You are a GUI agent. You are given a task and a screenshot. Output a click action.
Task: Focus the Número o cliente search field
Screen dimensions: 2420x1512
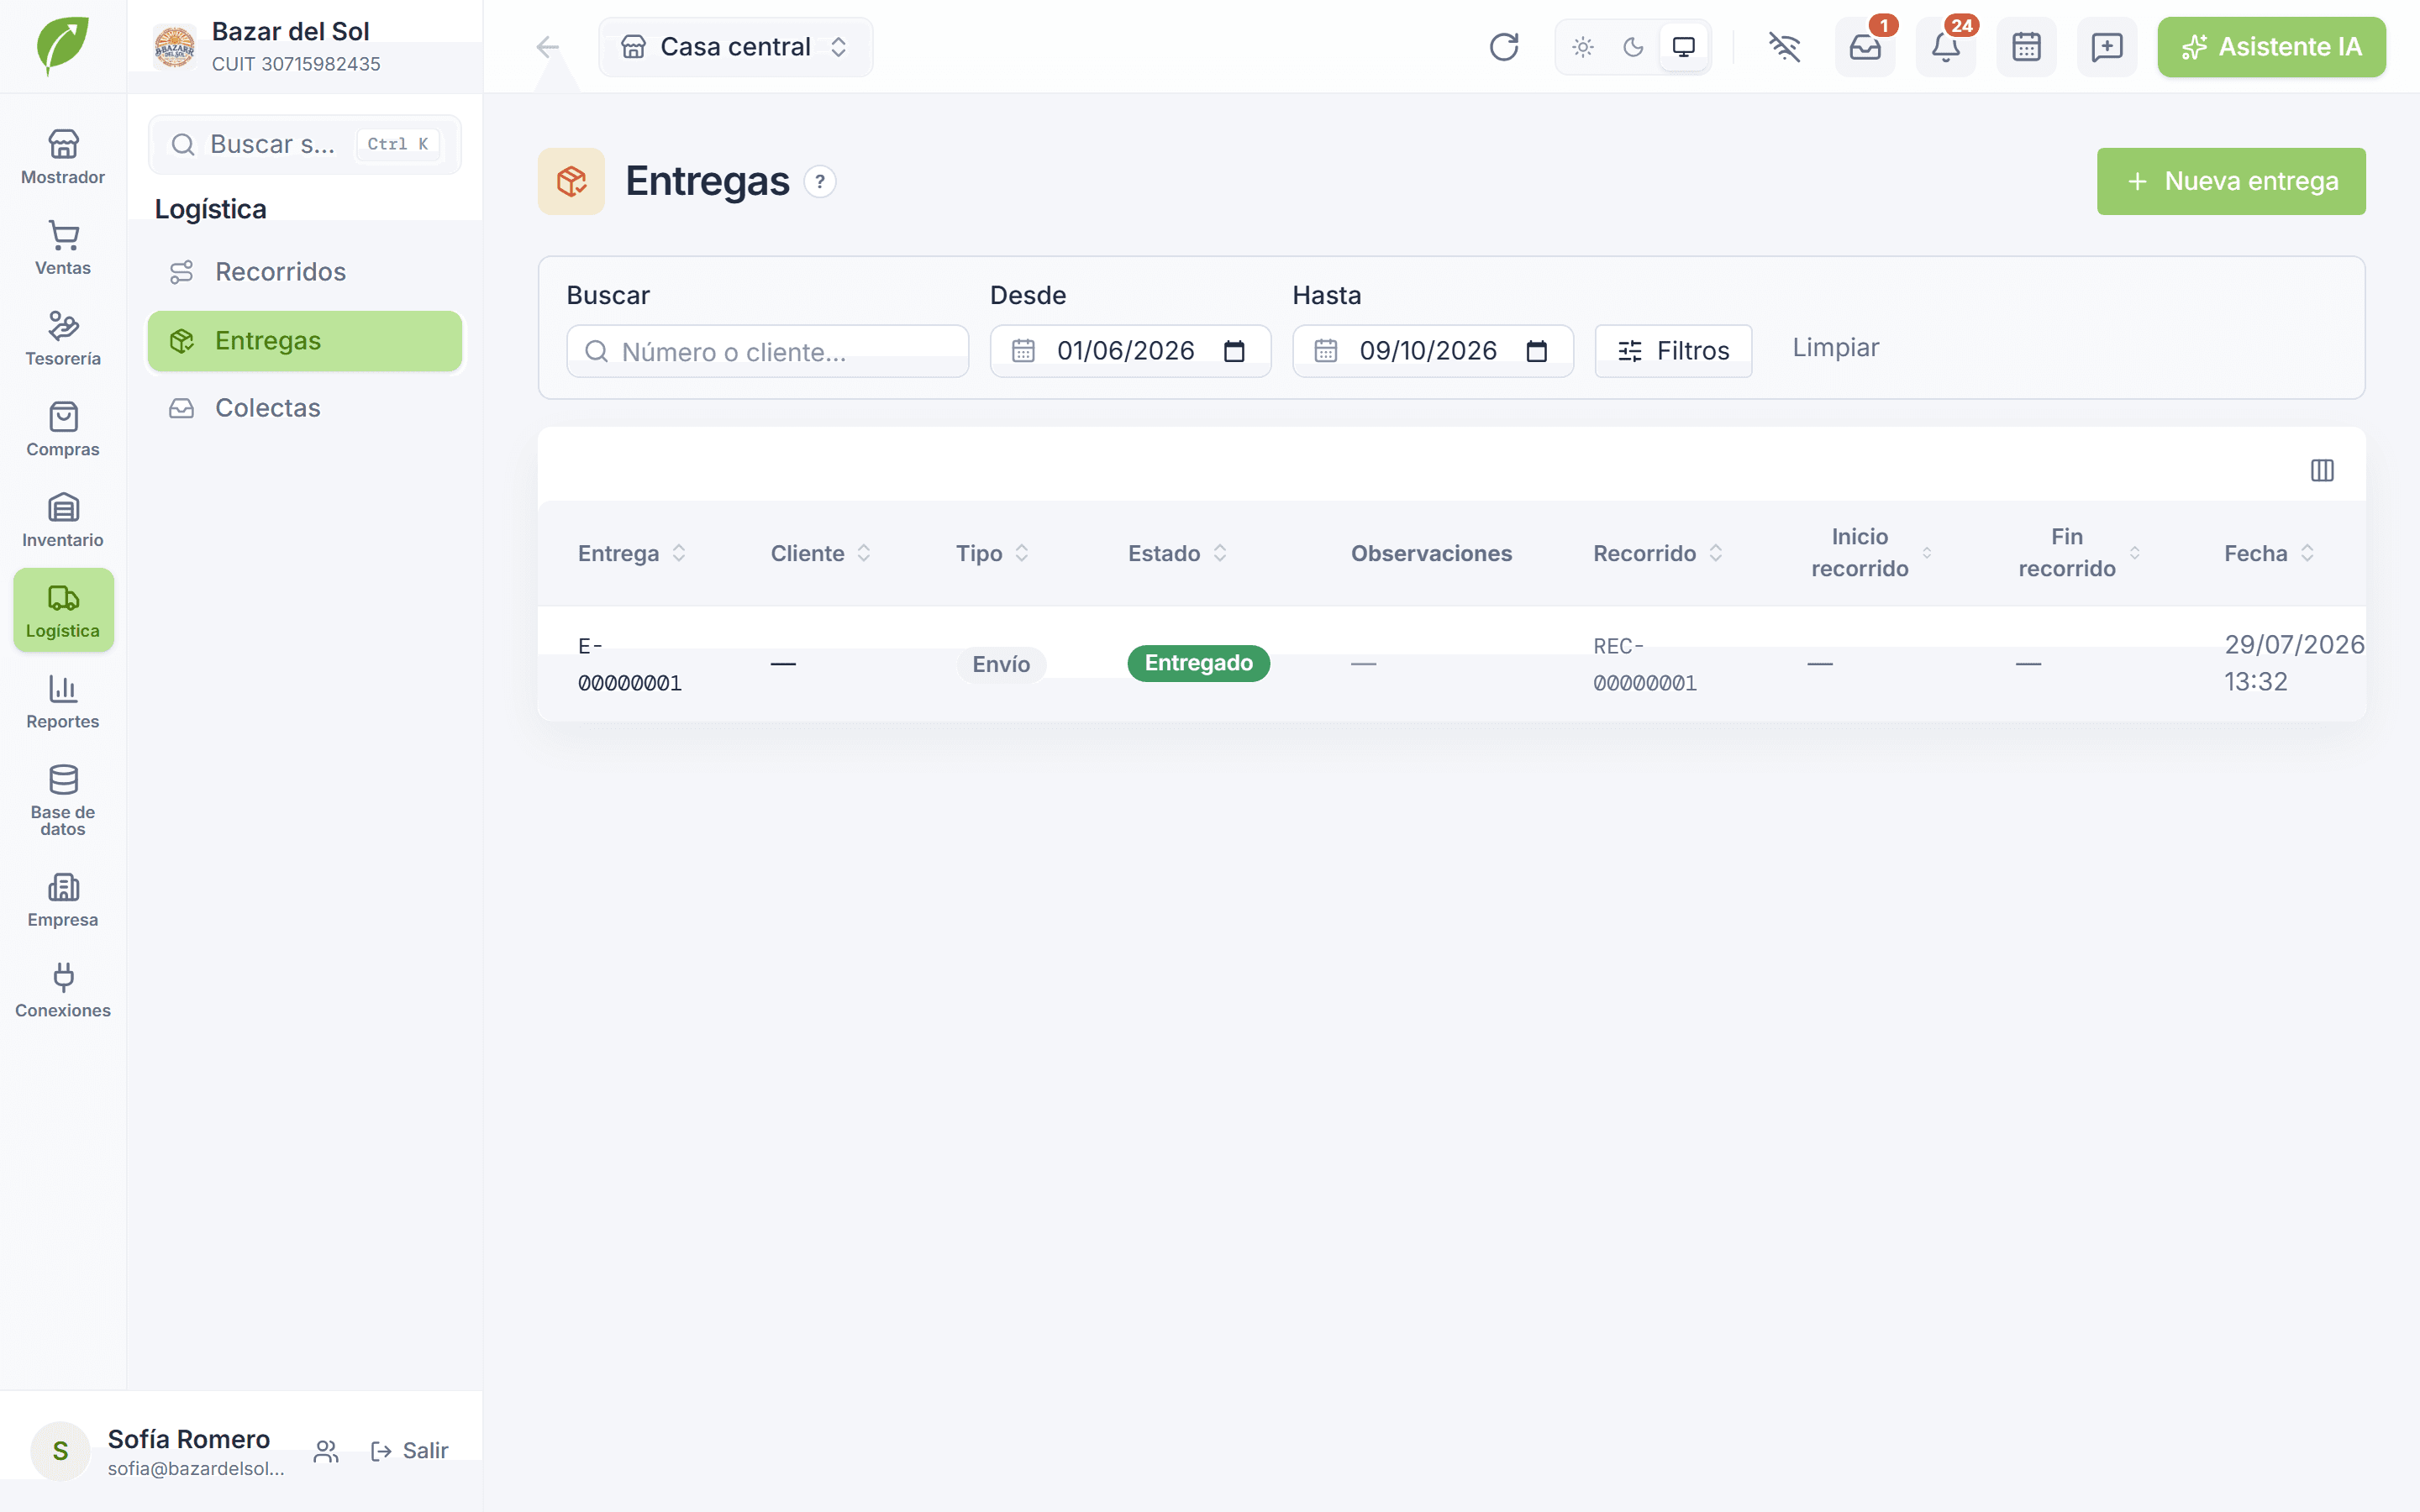coord(767,351)
